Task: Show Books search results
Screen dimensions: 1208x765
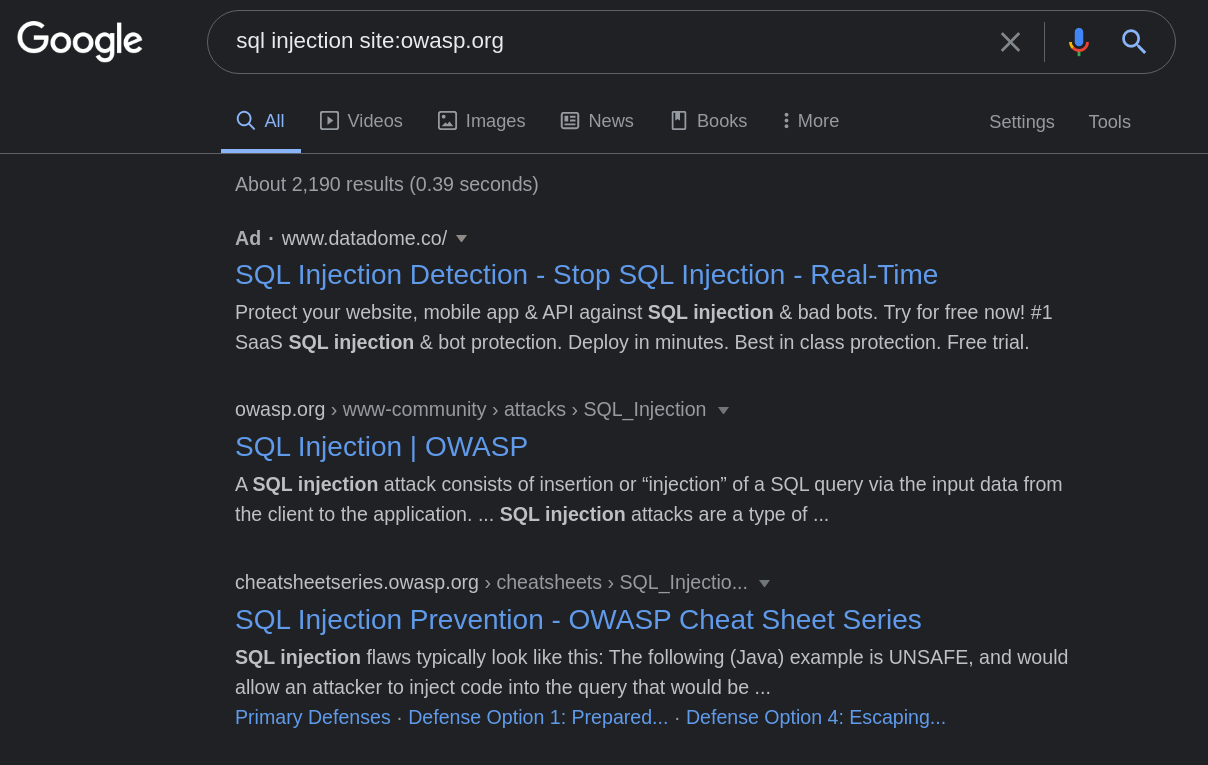Action: (708, 121)
